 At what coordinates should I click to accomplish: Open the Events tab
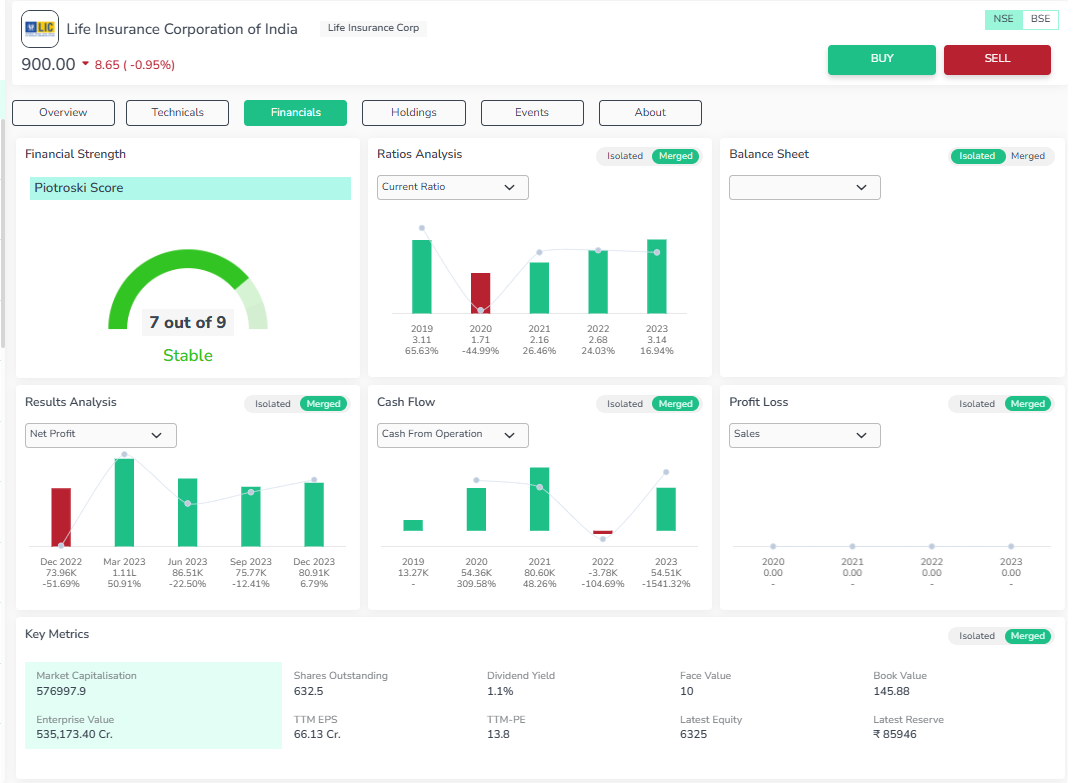point(532,113)
